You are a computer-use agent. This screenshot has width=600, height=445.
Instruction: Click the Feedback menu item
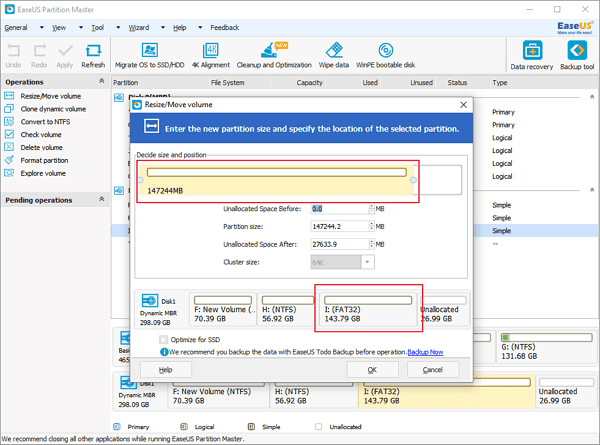[225, 28]
